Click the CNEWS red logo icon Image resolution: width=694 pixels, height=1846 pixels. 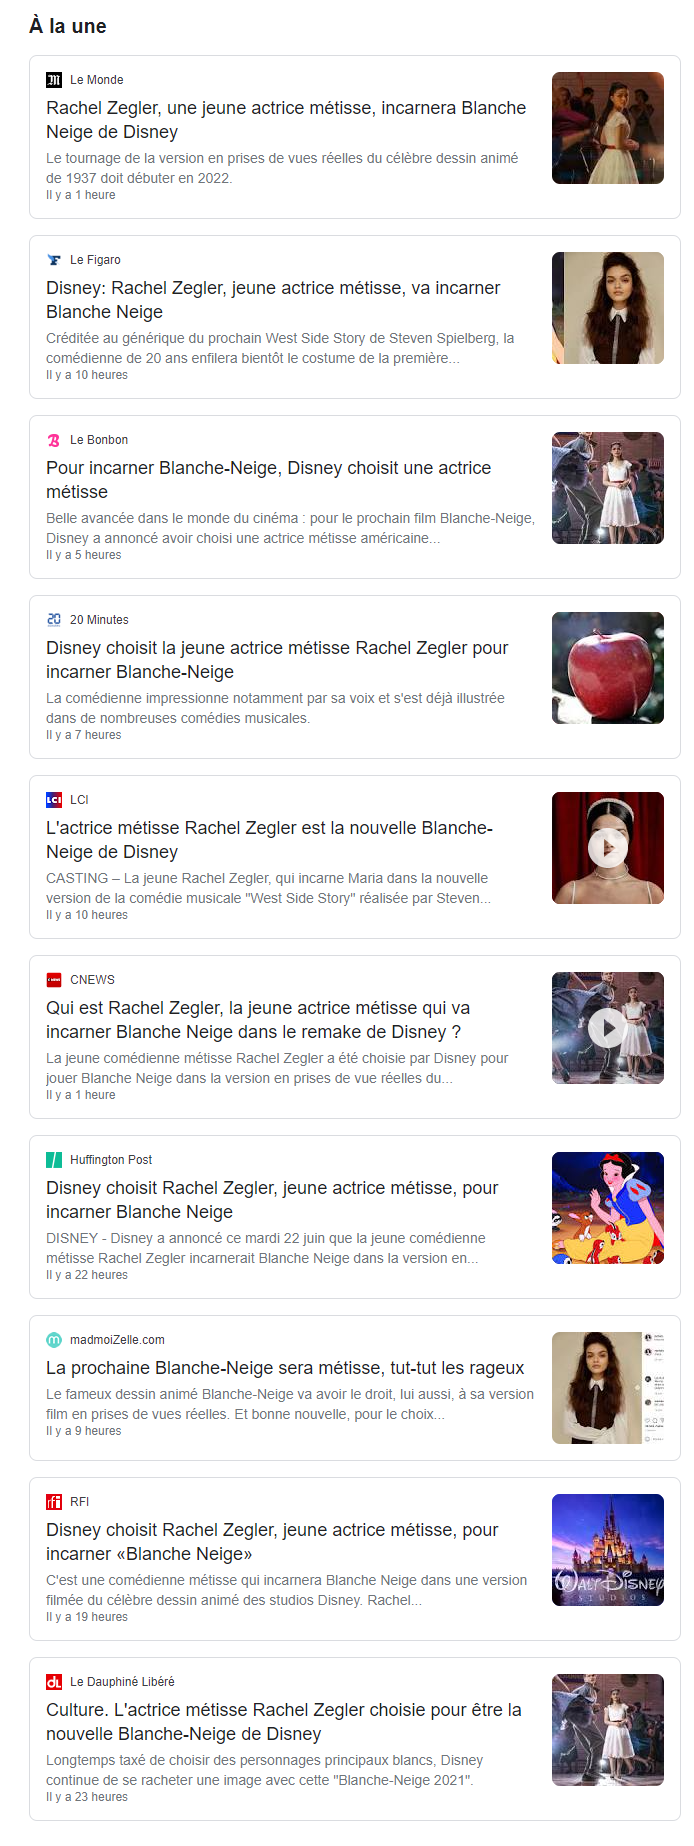coord(54,980)
